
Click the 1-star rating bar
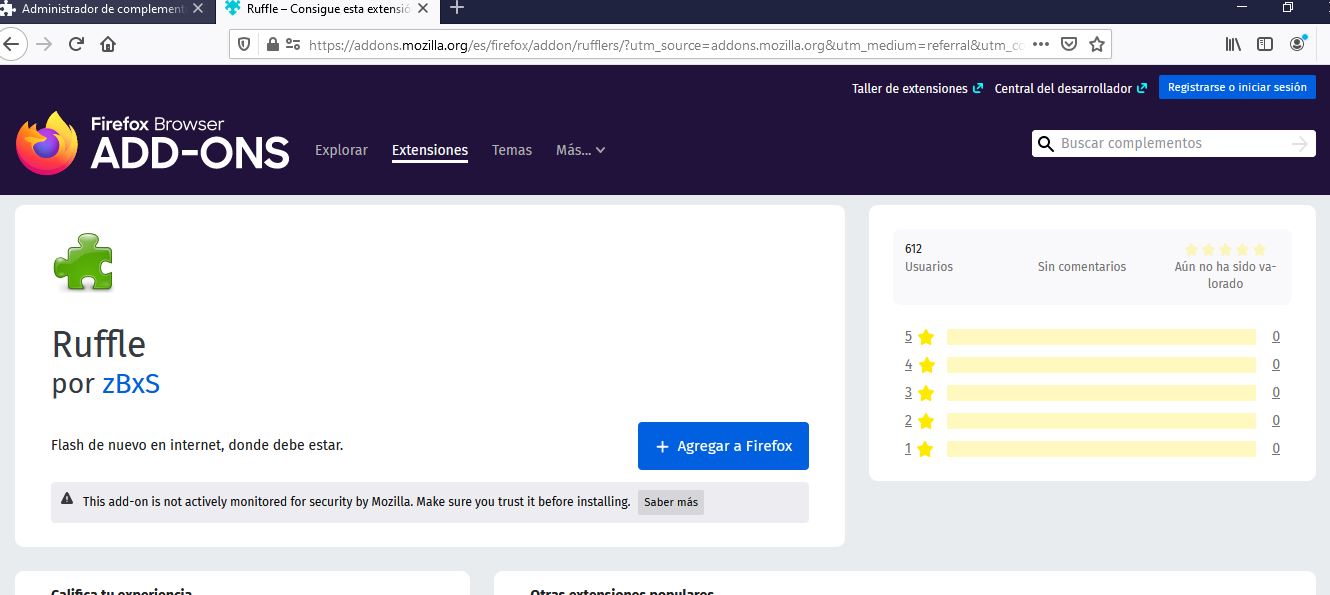(x=1101, y=449)
